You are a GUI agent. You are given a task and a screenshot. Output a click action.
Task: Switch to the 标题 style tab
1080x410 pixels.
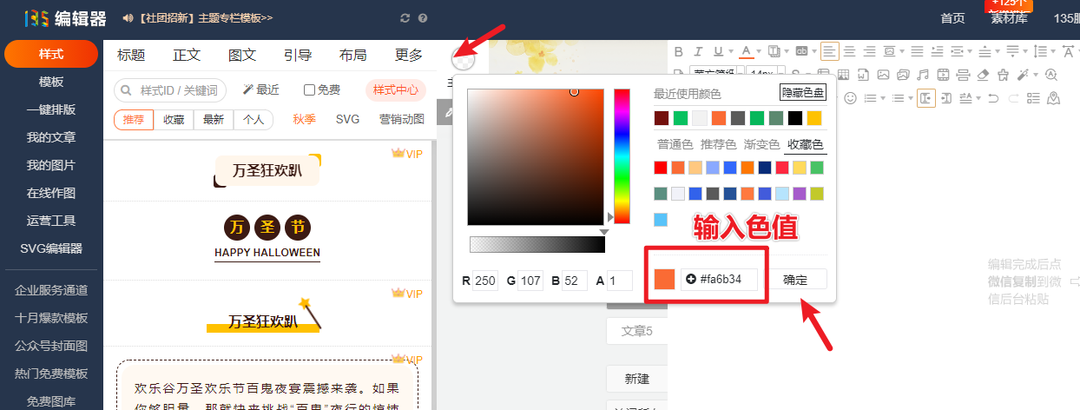coord(131,55)
